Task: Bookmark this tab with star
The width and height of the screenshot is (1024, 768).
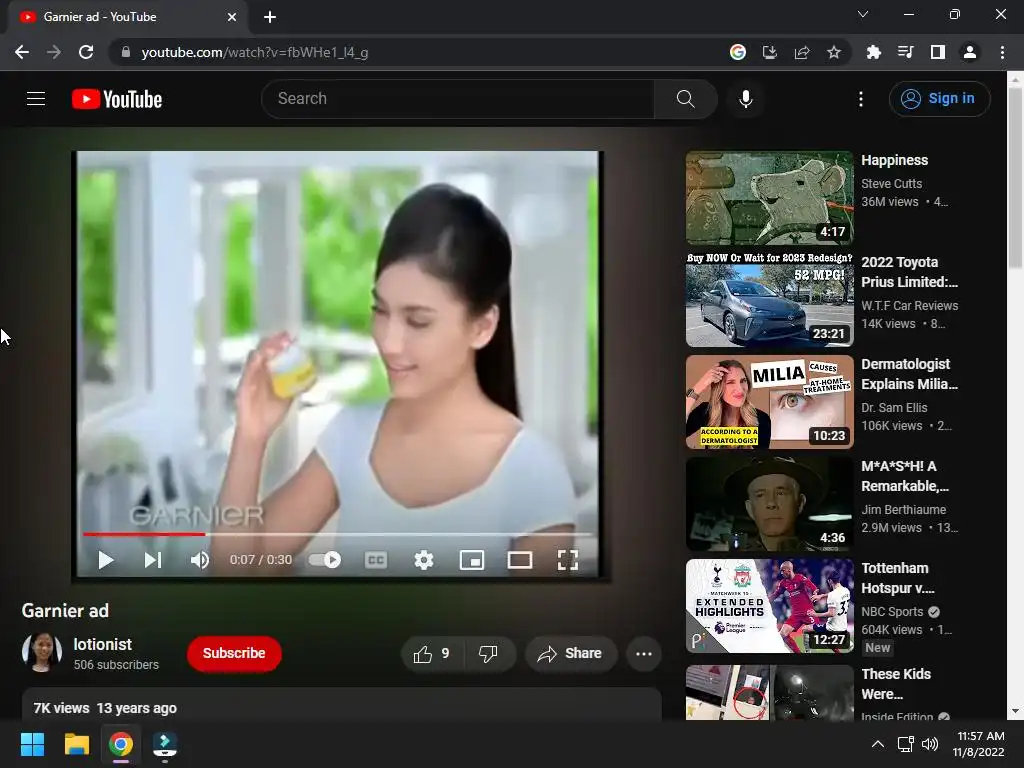Action: click(x=833, y=52)
